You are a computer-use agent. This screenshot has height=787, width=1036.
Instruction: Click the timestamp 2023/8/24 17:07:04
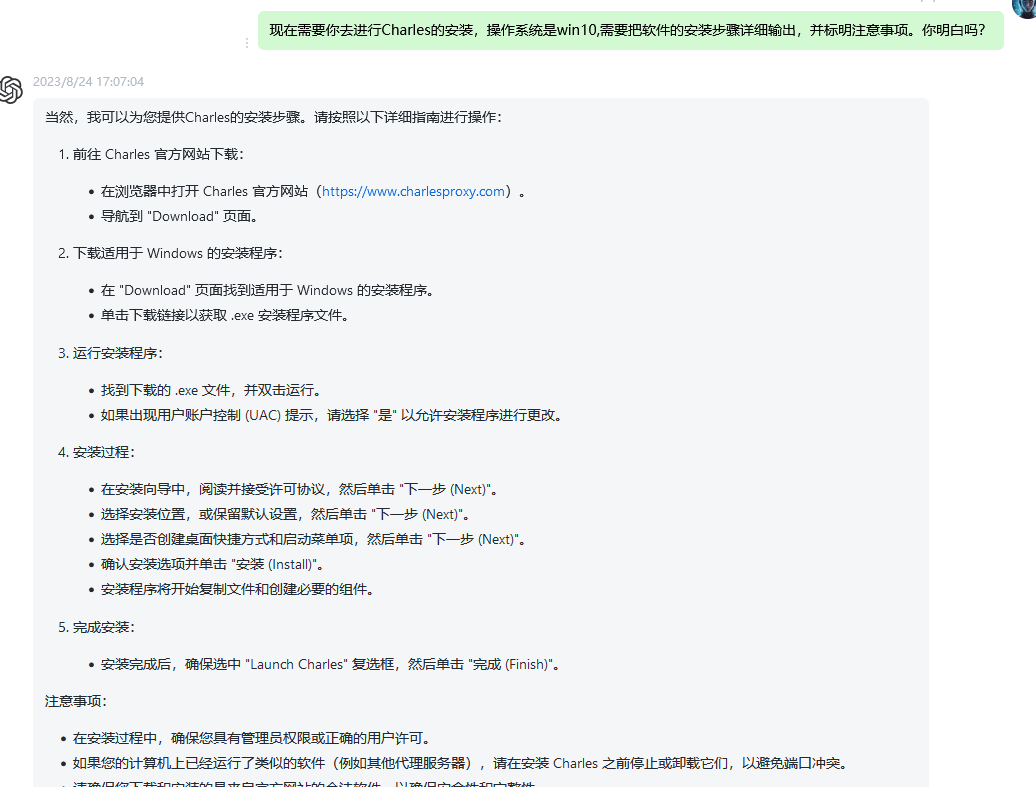tap(89, 81)
